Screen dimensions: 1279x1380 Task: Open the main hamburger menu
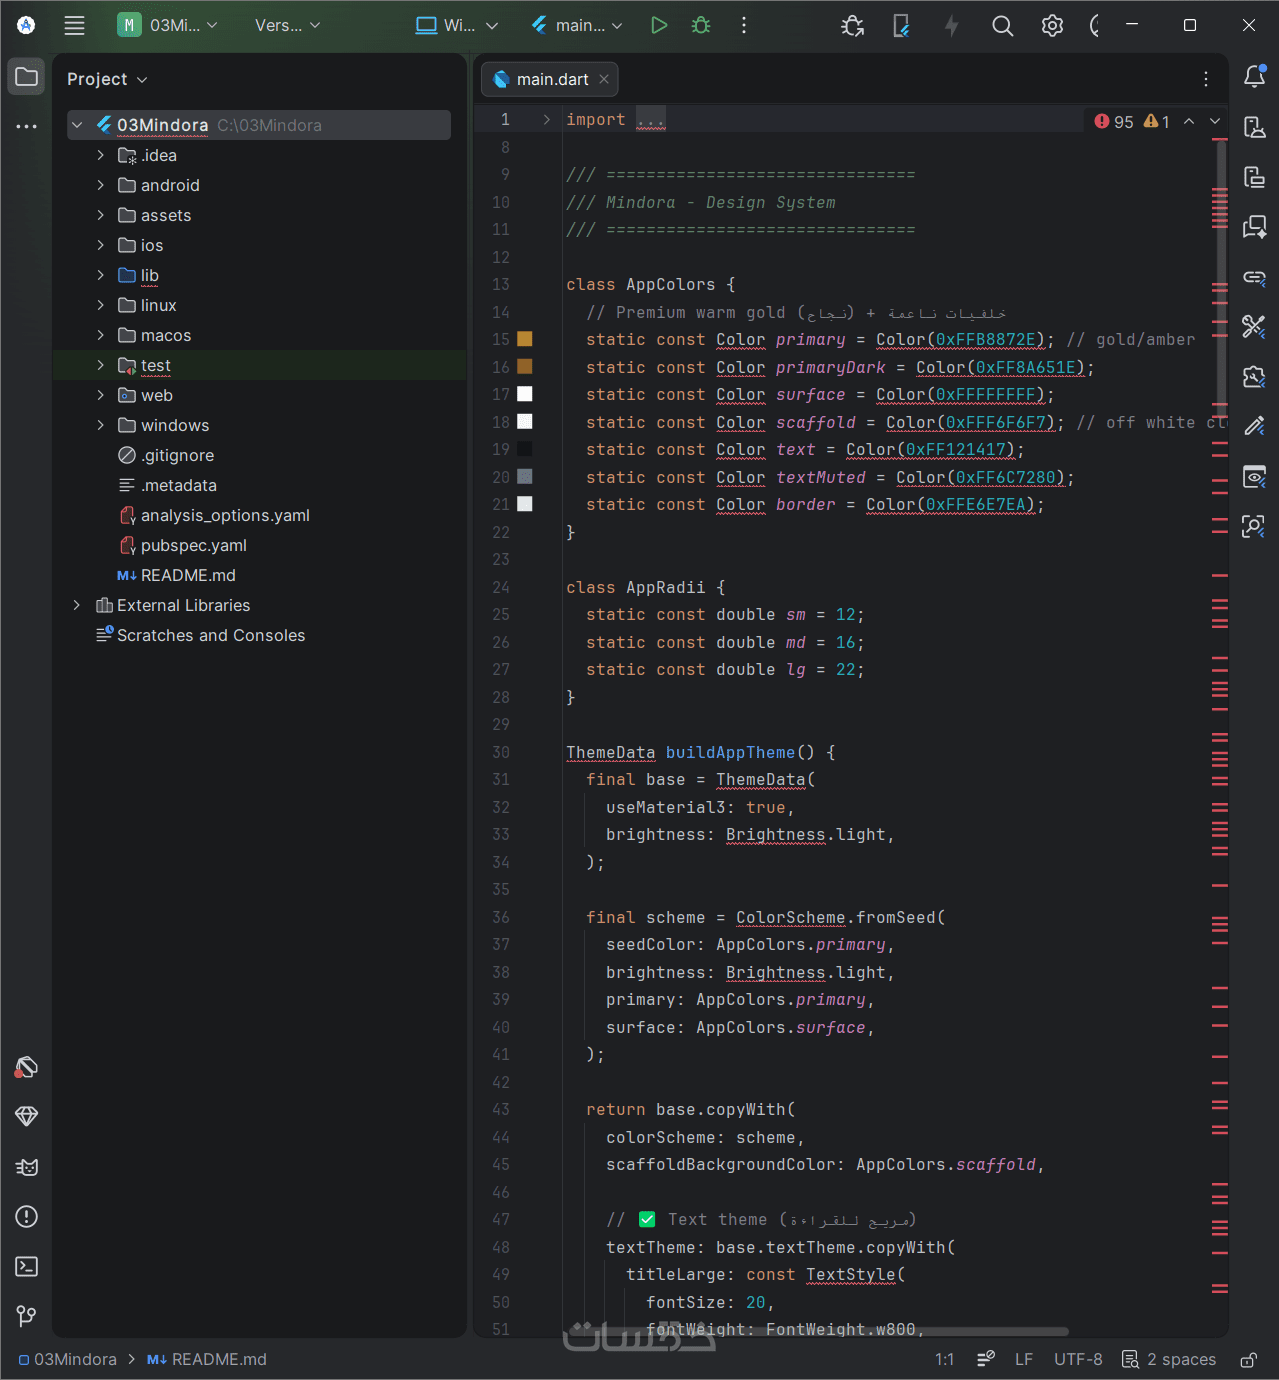click(75, 26)
